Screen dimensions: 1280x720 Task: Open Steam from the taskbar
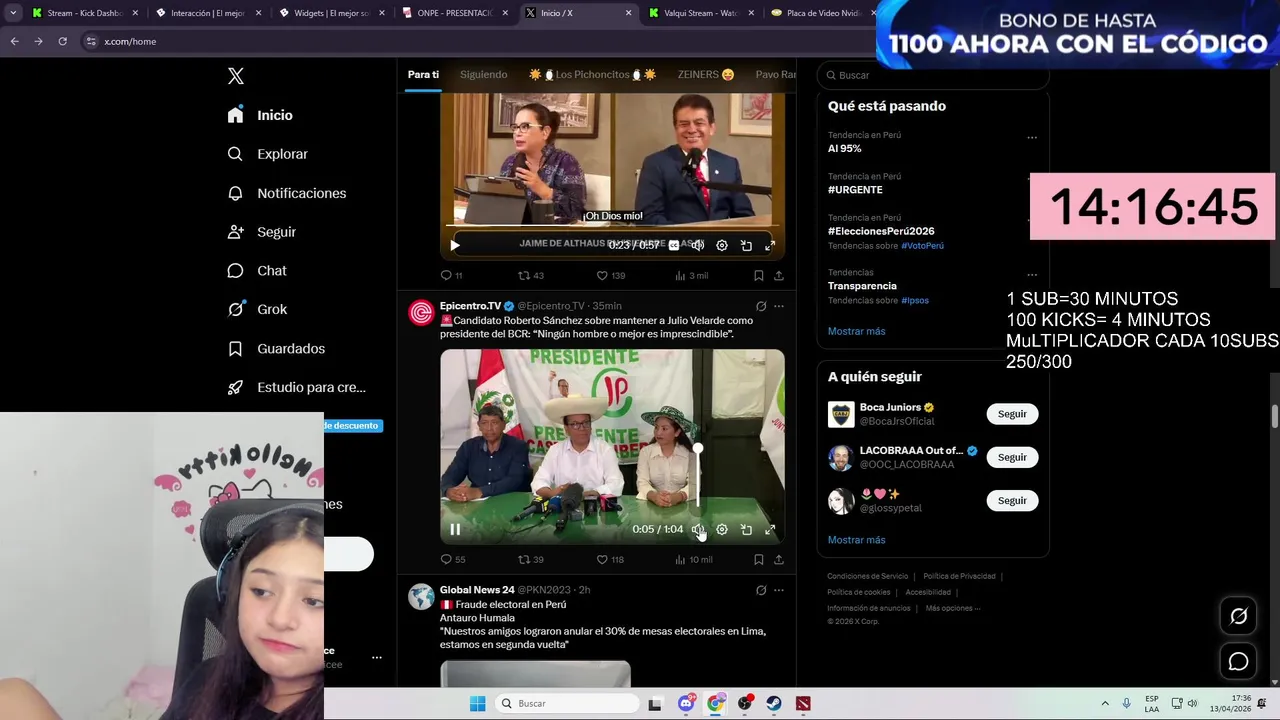[x=774, y=704]
